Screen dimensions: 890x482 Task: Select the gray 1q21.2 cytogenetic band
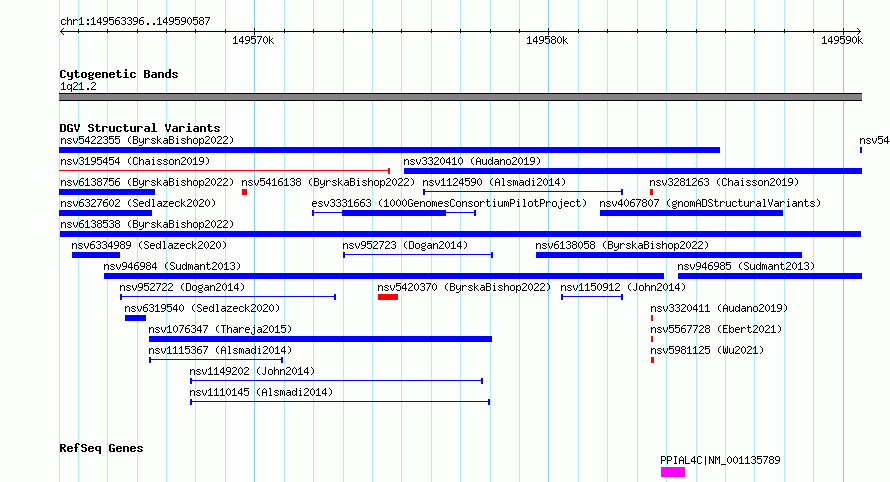pos(460,97)
